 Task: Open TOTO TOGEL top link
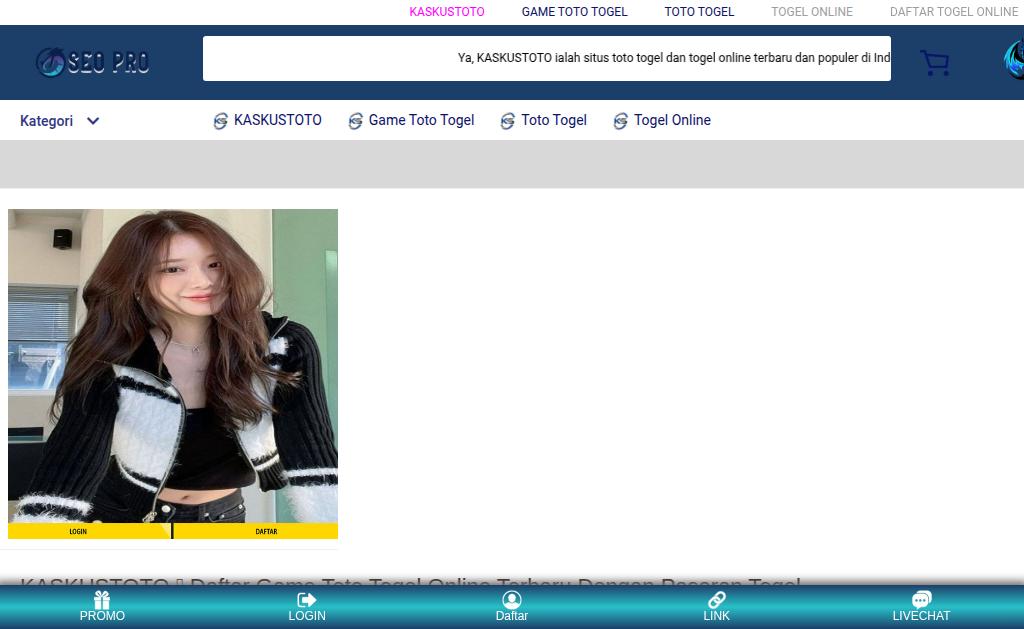tap(699, 12)
